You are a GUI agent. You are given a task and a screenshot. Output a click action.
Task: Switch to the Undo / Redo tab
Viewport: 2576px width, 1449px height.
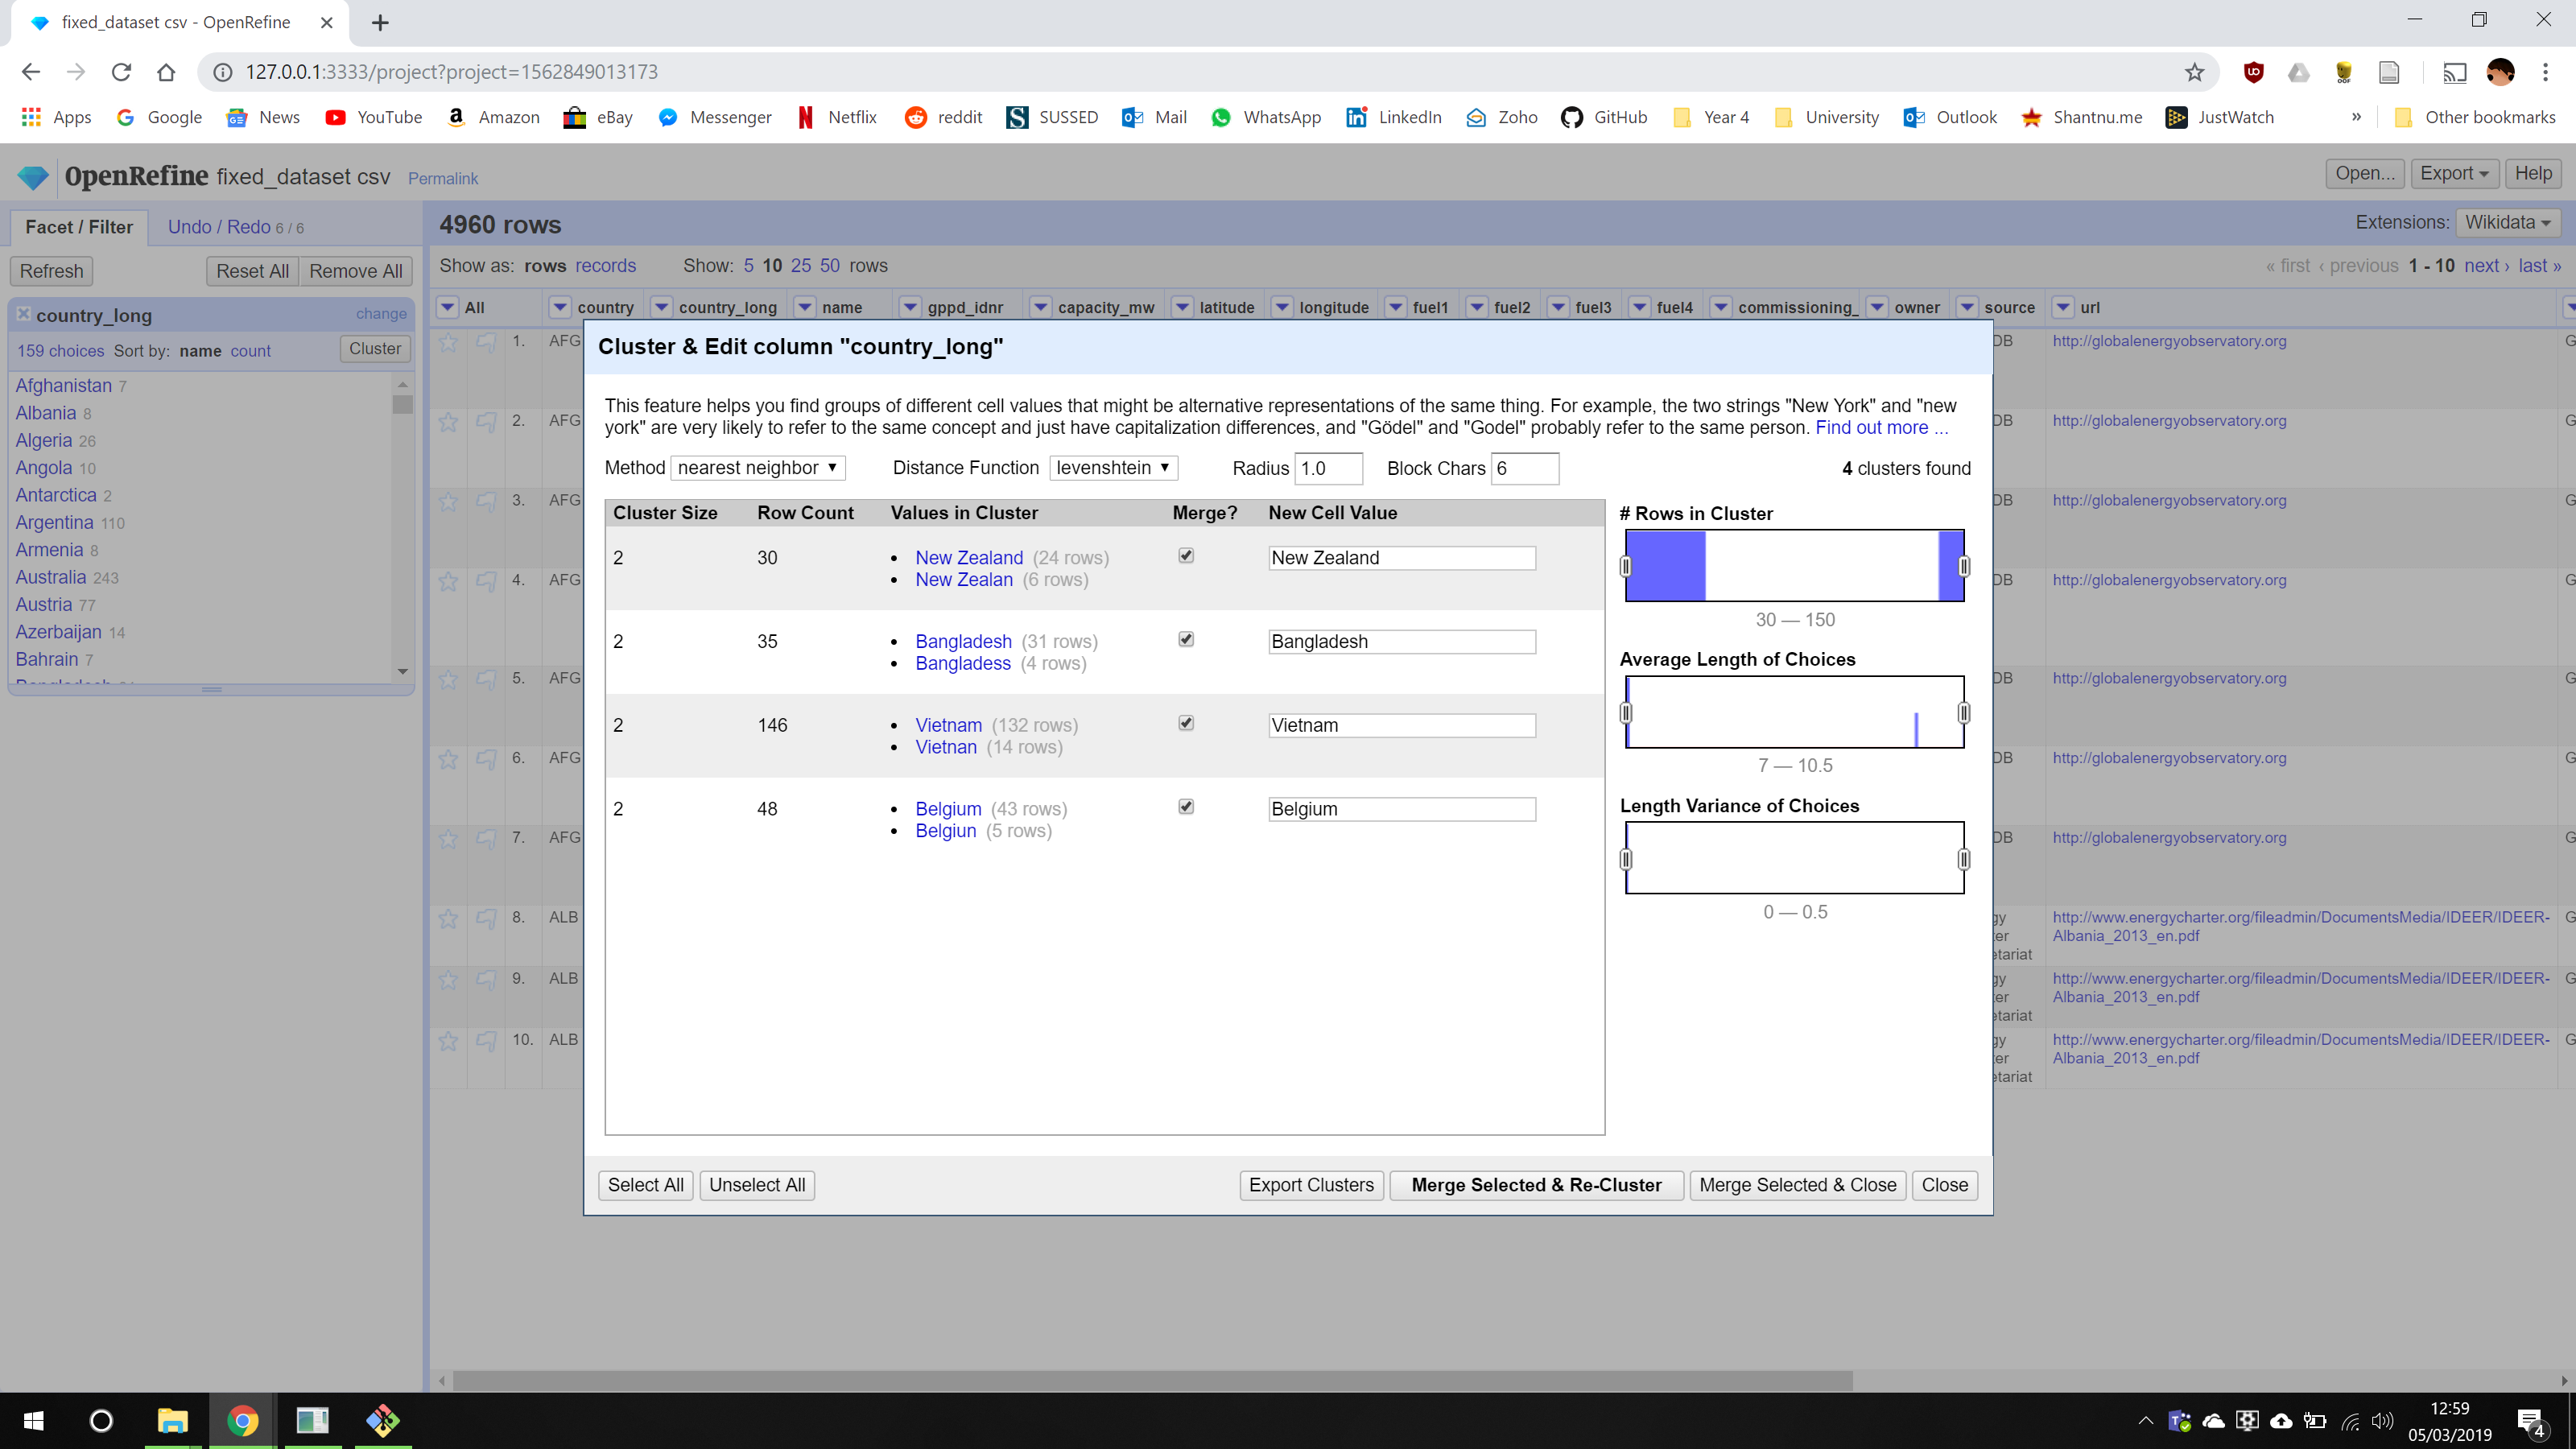(x=234, y=227)
